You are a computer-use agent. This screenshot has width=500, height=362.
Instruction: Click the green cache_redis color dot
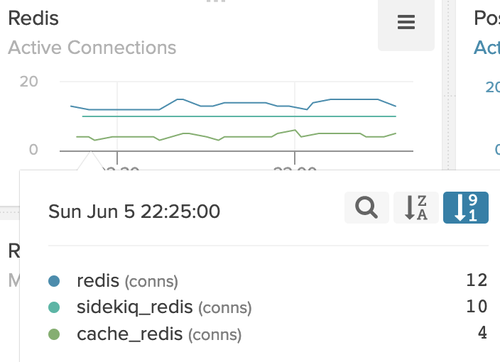pyautogui.click(x=54, y=334)
